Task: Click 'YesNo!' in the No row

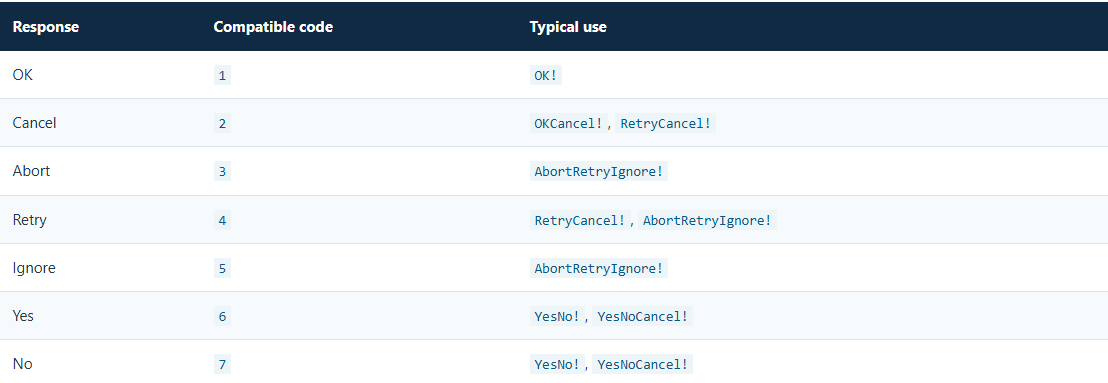Action: point(557,365)
